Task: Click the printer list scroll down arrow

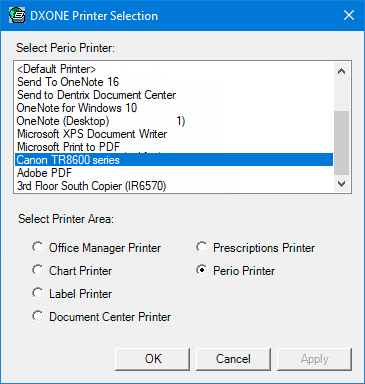Action: (341, 183)
